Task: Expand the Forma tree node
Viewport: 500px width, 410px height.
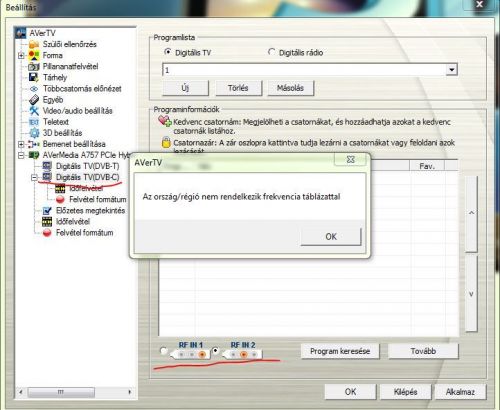Action: click(21, 55)
